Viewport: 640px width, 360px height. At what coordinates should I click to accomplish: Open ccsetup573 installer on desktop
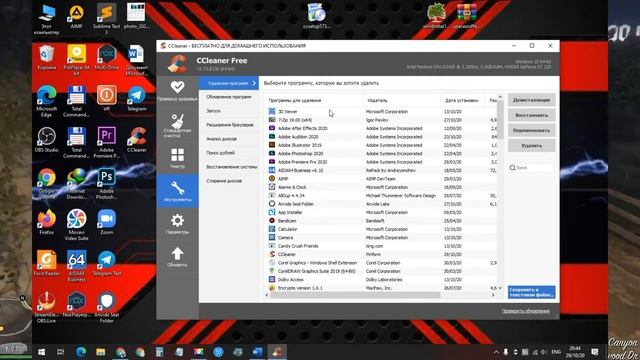316,16
